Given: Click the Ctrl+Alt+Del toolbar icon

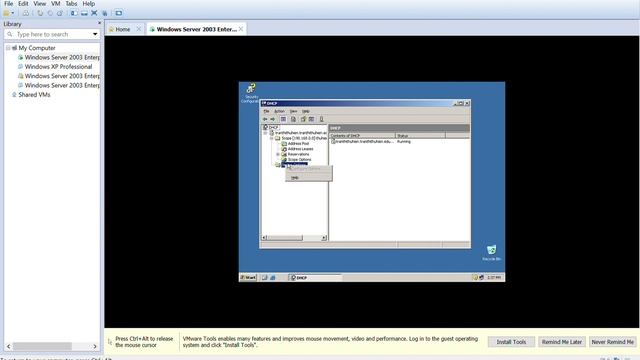Looking at the screenshot, I should coord(26,13).
